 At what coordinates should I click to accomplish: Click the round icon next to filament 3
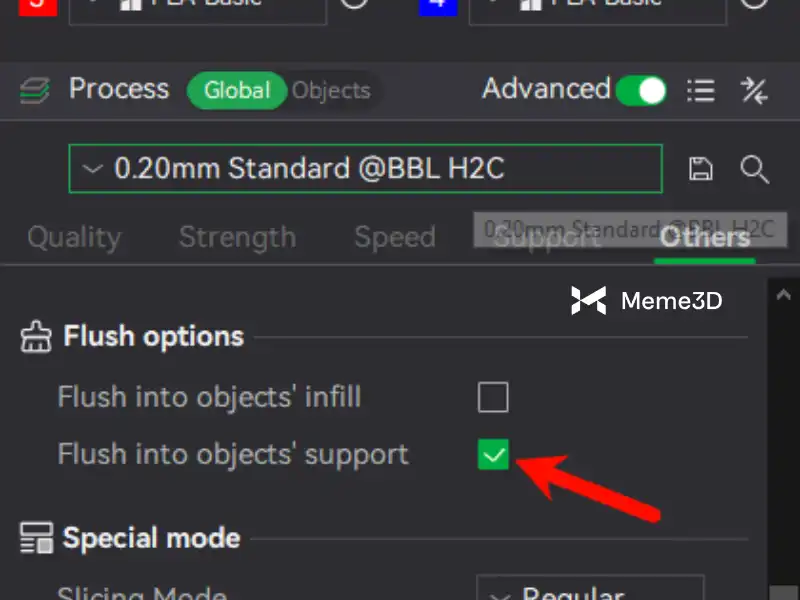pos(354,4)
